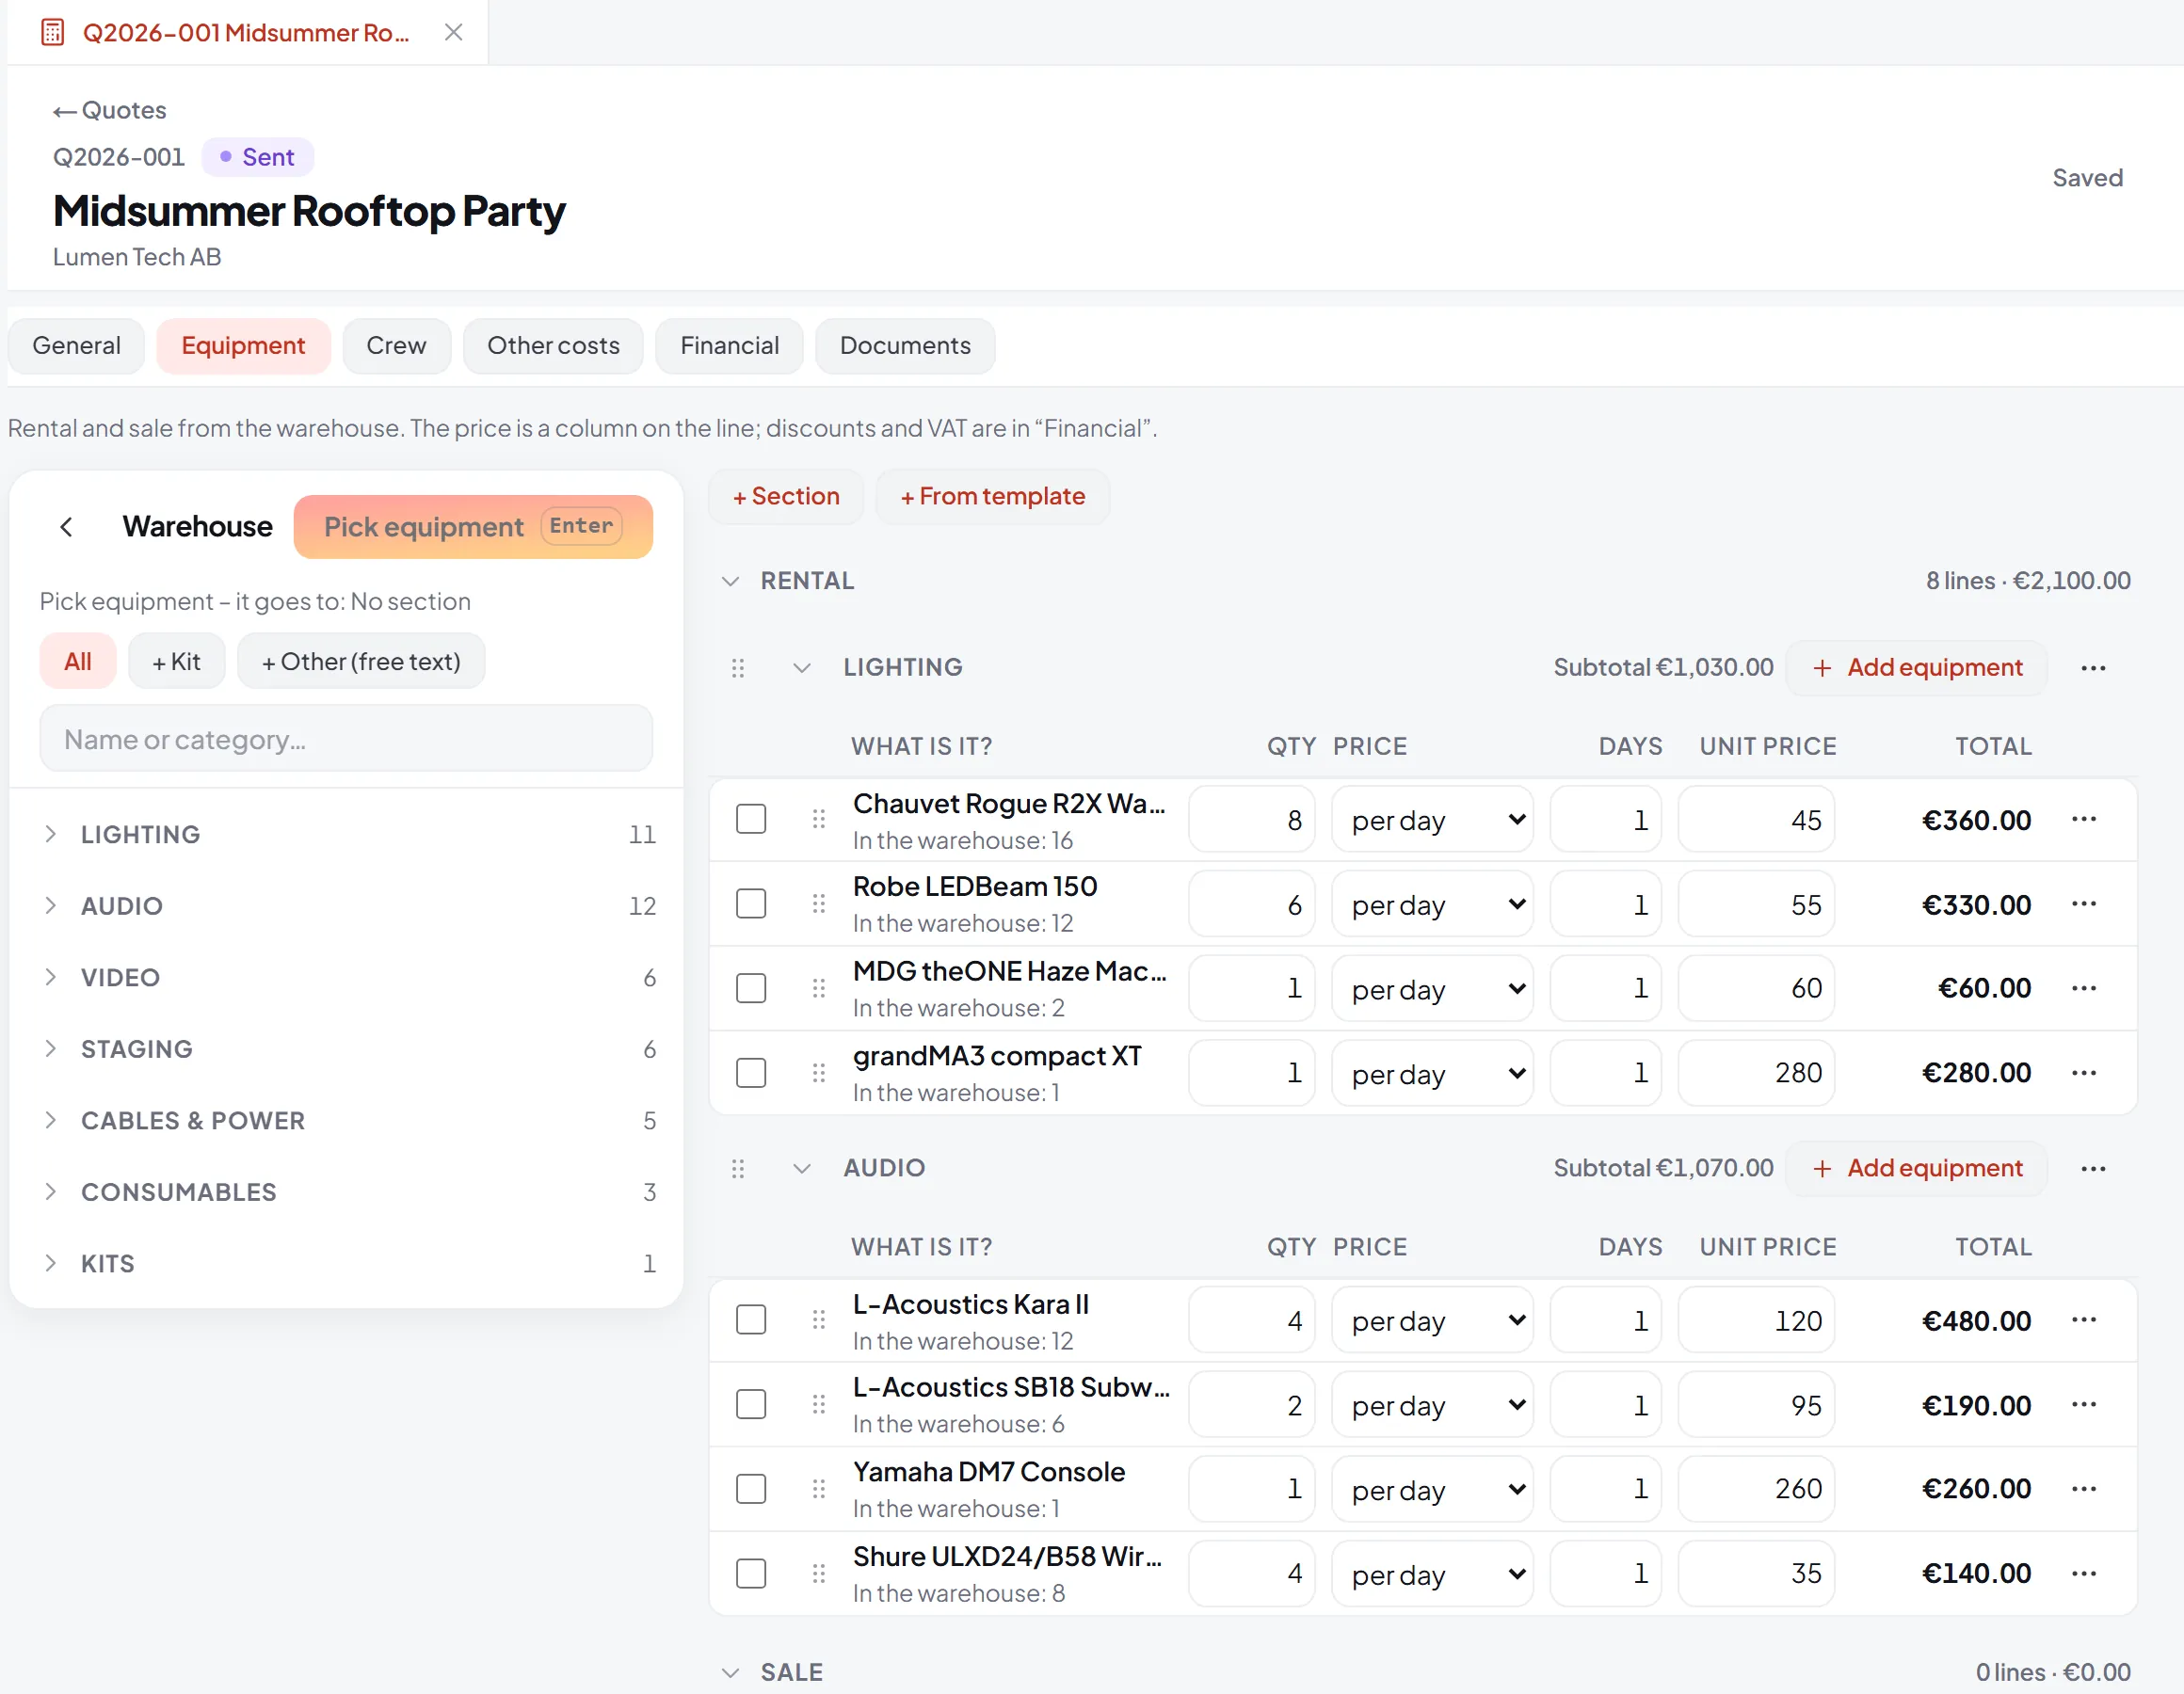2184x1694 pixels.
Task: Click the quantity field of Robe LEDBeam 150
Action: click(1252, 904)
